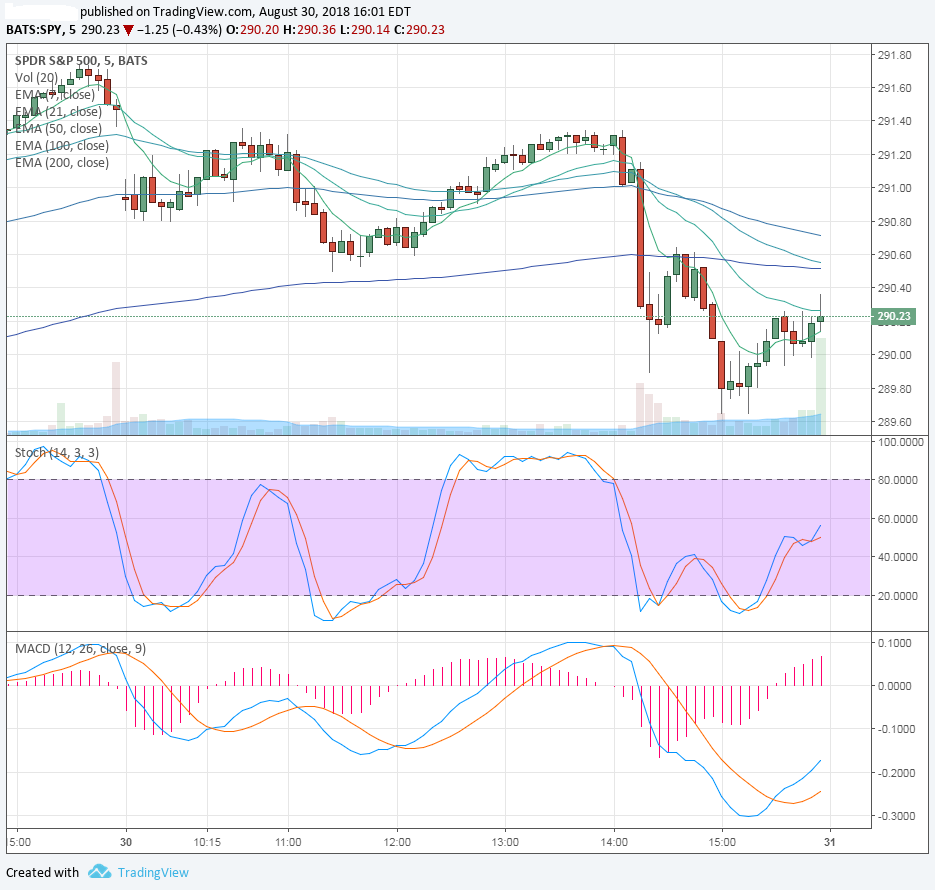Click the 0.1000 MACD axis label
Viewport: 935px width, 890px height.
[895, 643]
